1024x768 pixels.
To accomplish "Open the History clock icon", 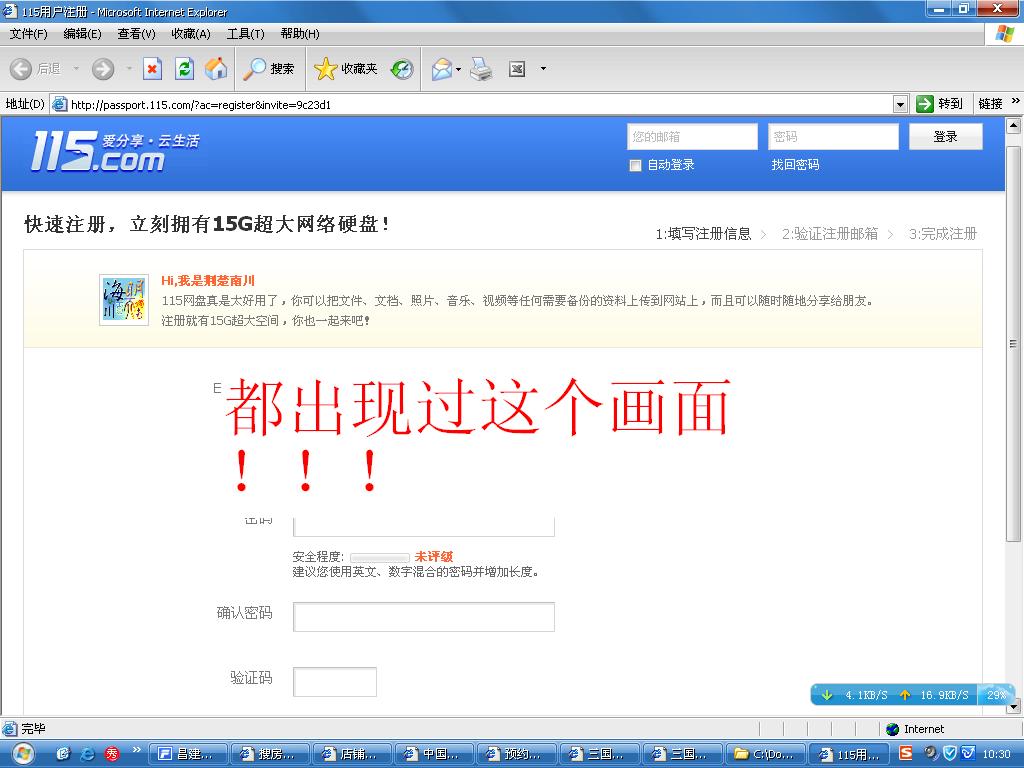I will 402,69.
